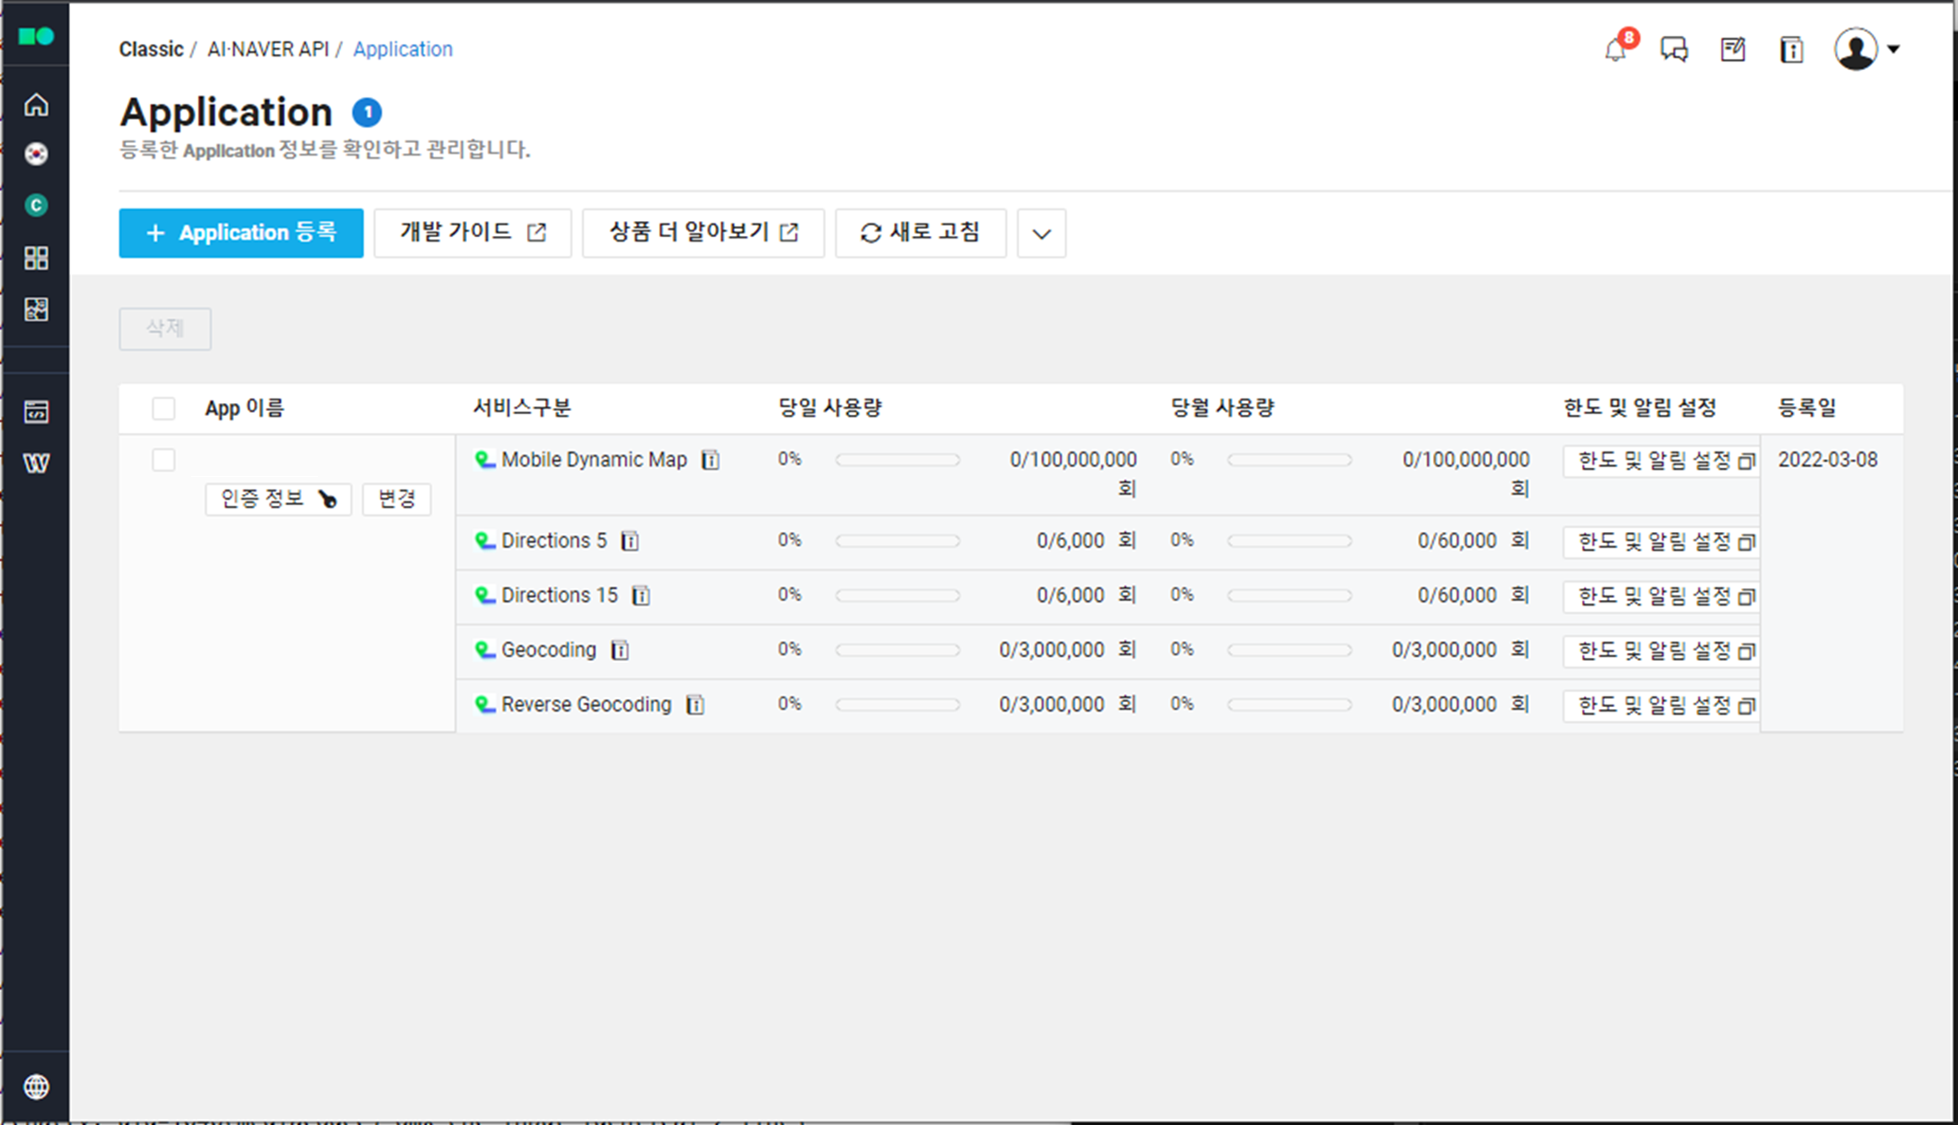Viewport: 1958px width, 1125px height.
Task: Click the blue Application info badge
Action: [367, 112]
